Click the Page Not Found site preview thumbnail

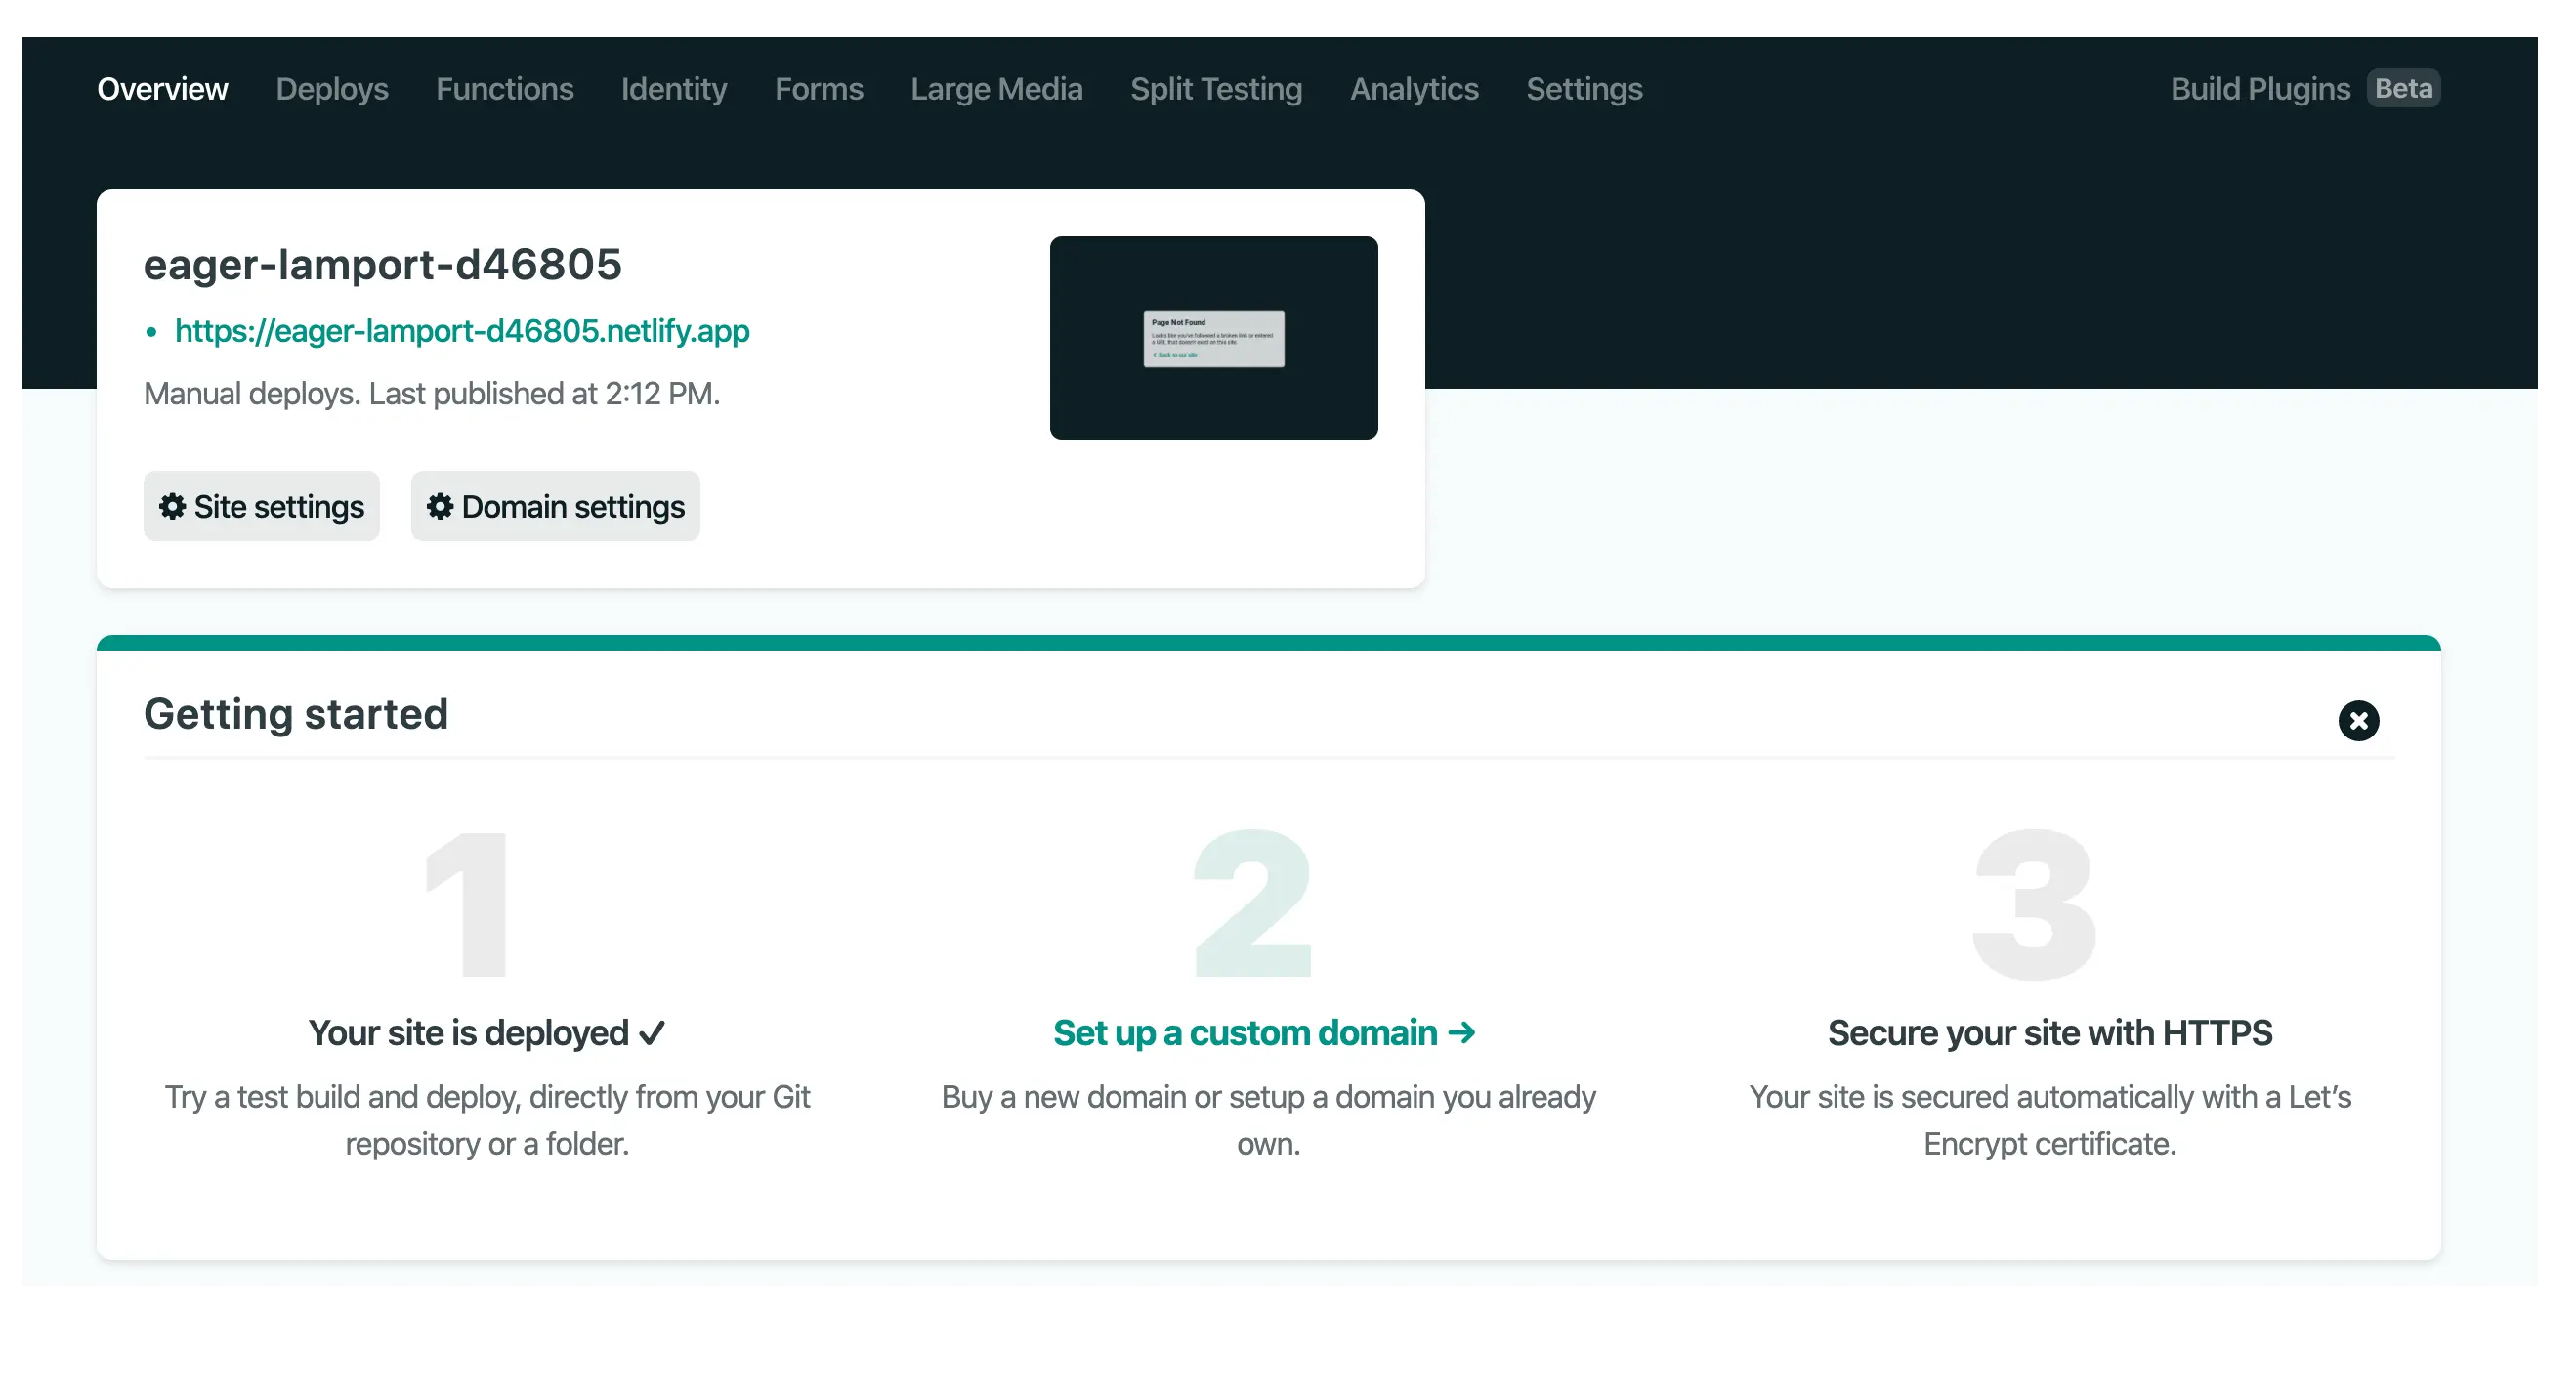[x=1213, y=337]
